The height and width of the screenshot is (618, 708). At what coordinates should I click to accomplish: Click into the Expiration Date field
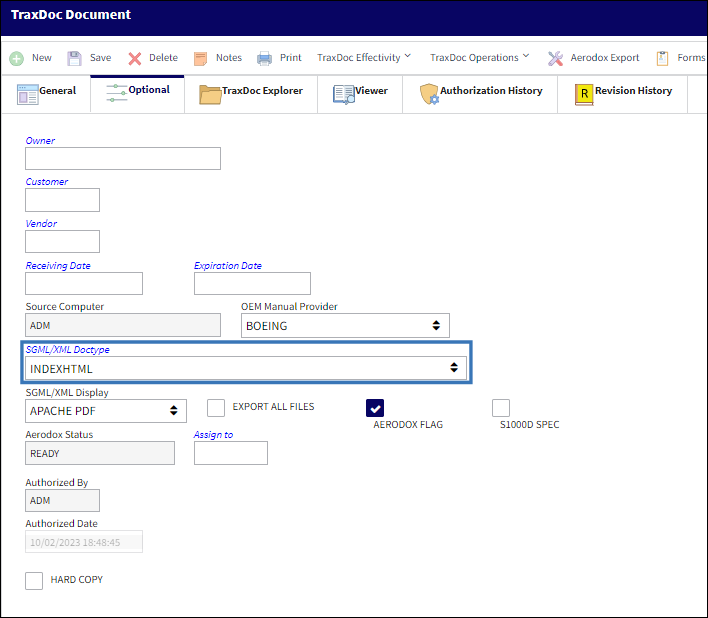point(252,283)
